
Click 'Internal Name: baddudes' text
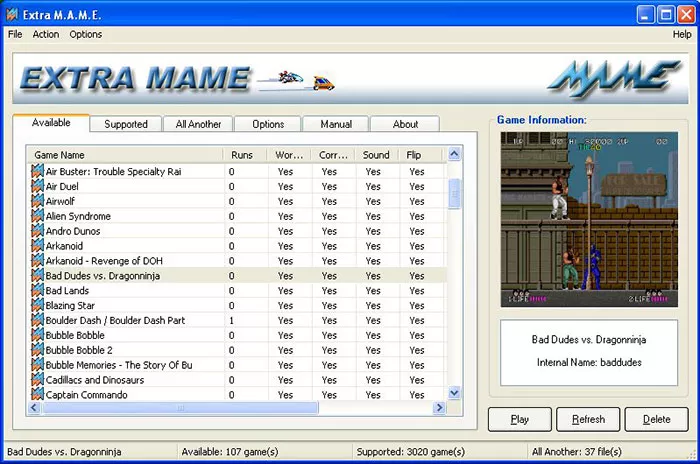pyautogui.click(x=589, y=362)
